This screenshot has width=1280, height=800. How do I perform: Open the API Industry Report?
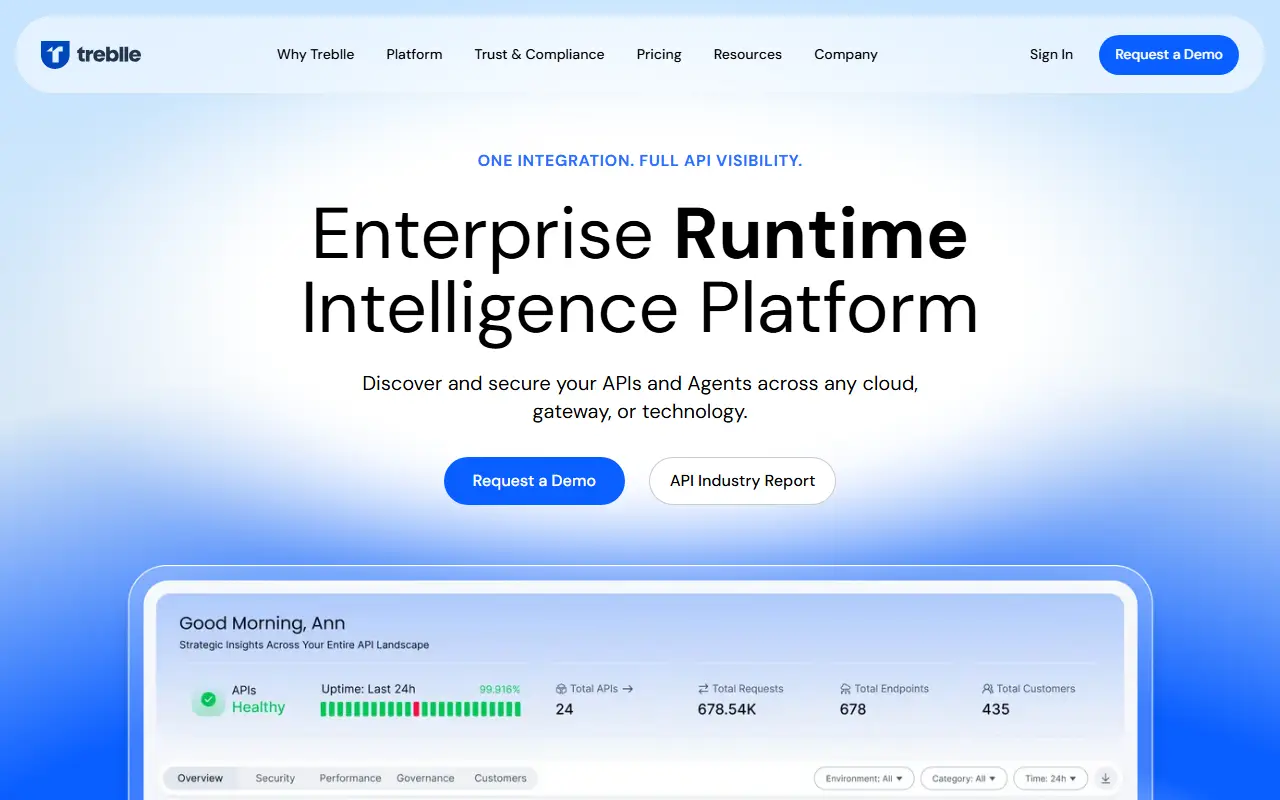coord(742,481)
